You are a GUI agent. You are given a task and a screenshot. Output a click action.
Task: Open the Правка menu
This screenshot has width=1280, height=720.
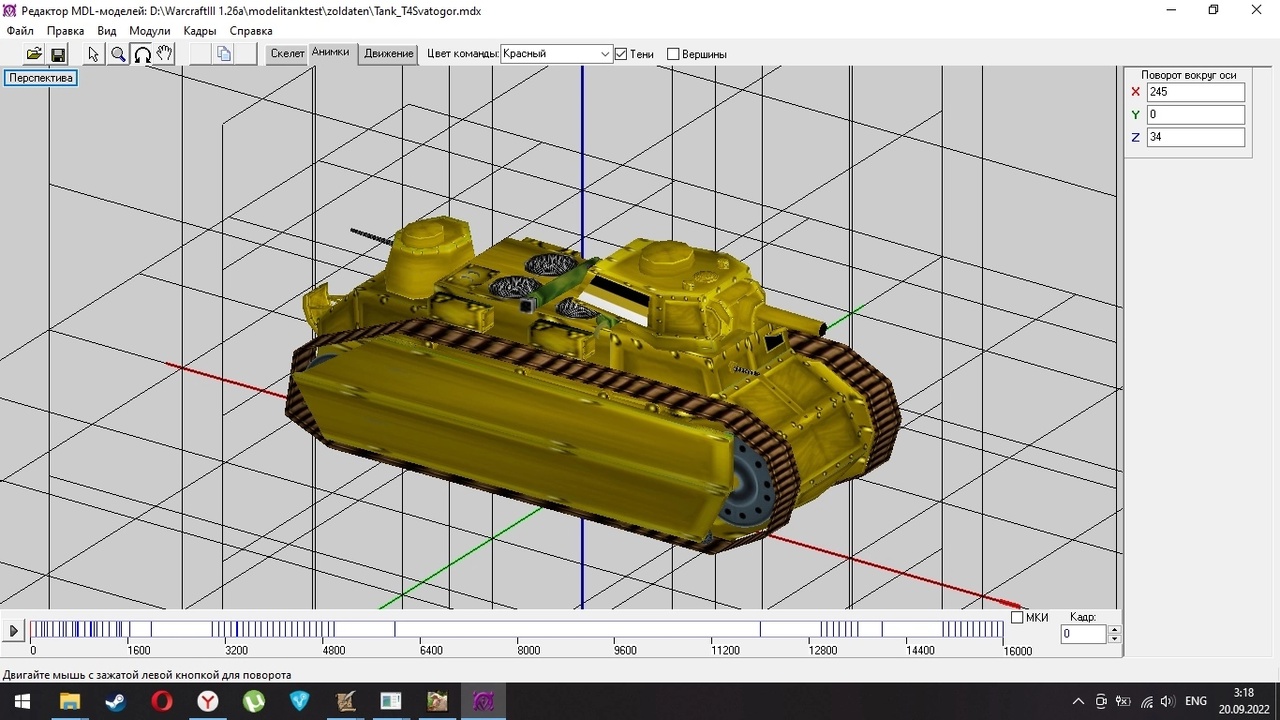pos(65,31)
